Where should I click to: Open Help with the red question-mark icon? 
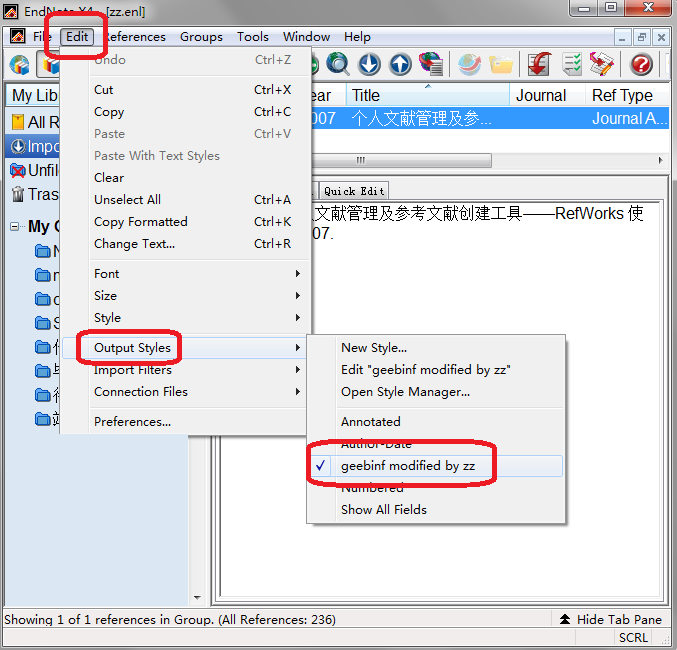(x=641, y=64)
